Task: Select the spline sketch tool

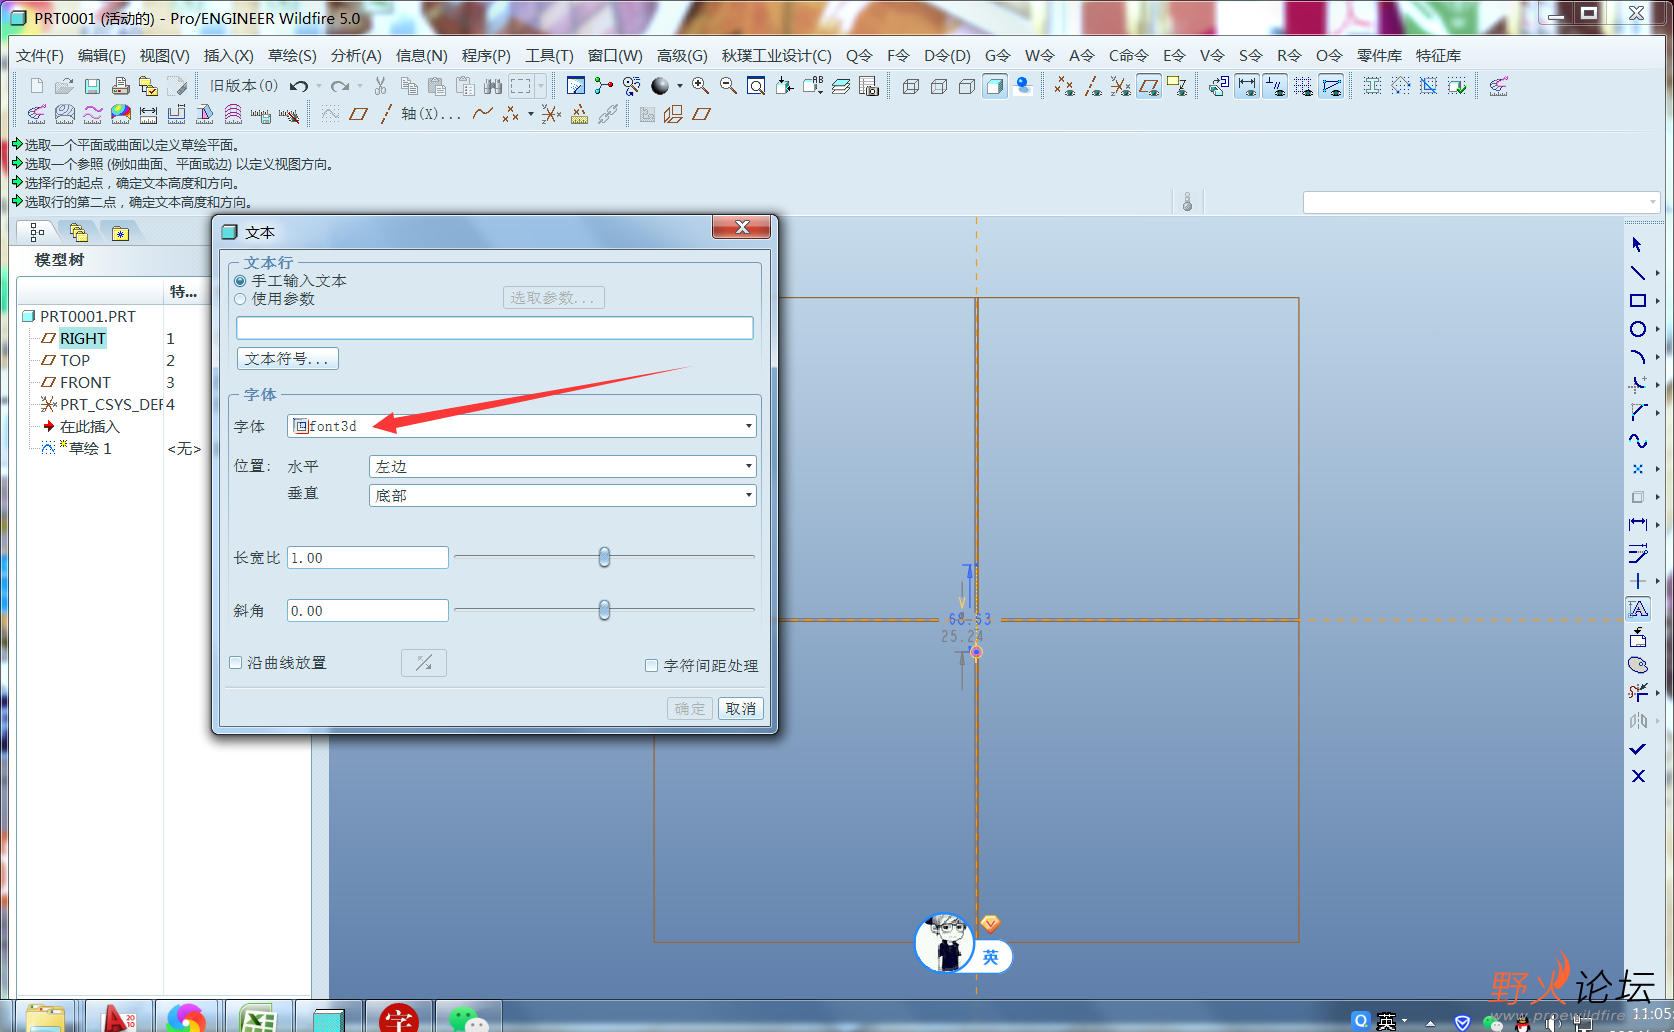Action: 1637,441
